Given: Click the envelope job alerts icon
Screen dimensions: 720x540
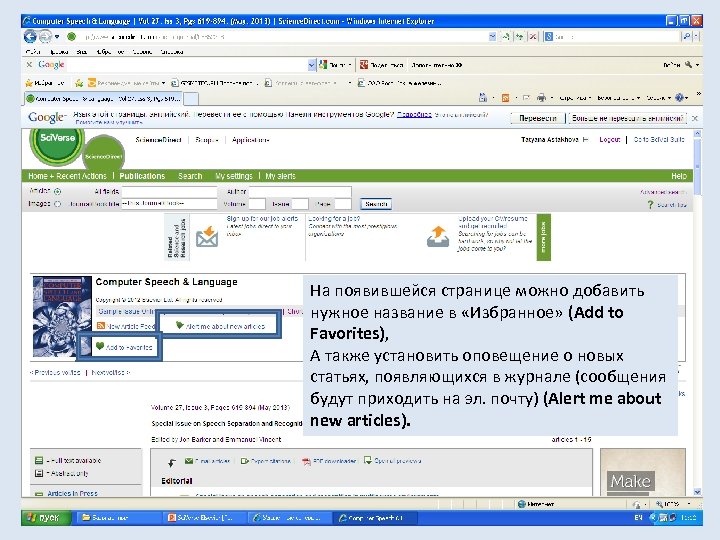Looking at the screenshot, I should 207,236.
